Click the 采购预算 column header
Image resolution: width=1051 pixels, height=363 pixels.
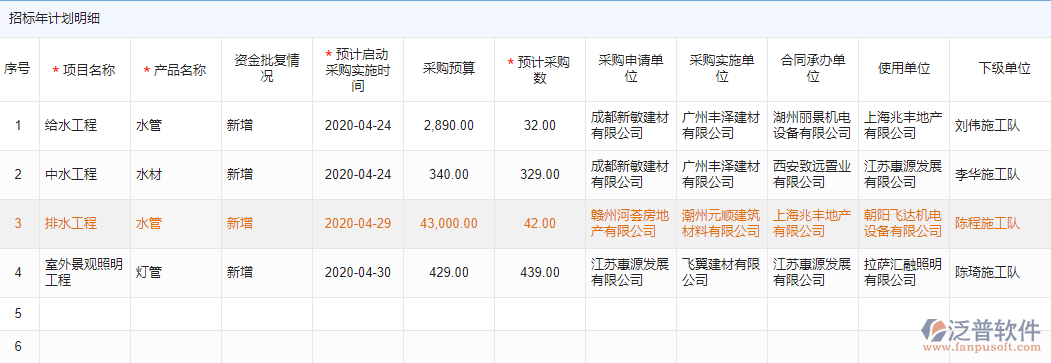(449, 70)
